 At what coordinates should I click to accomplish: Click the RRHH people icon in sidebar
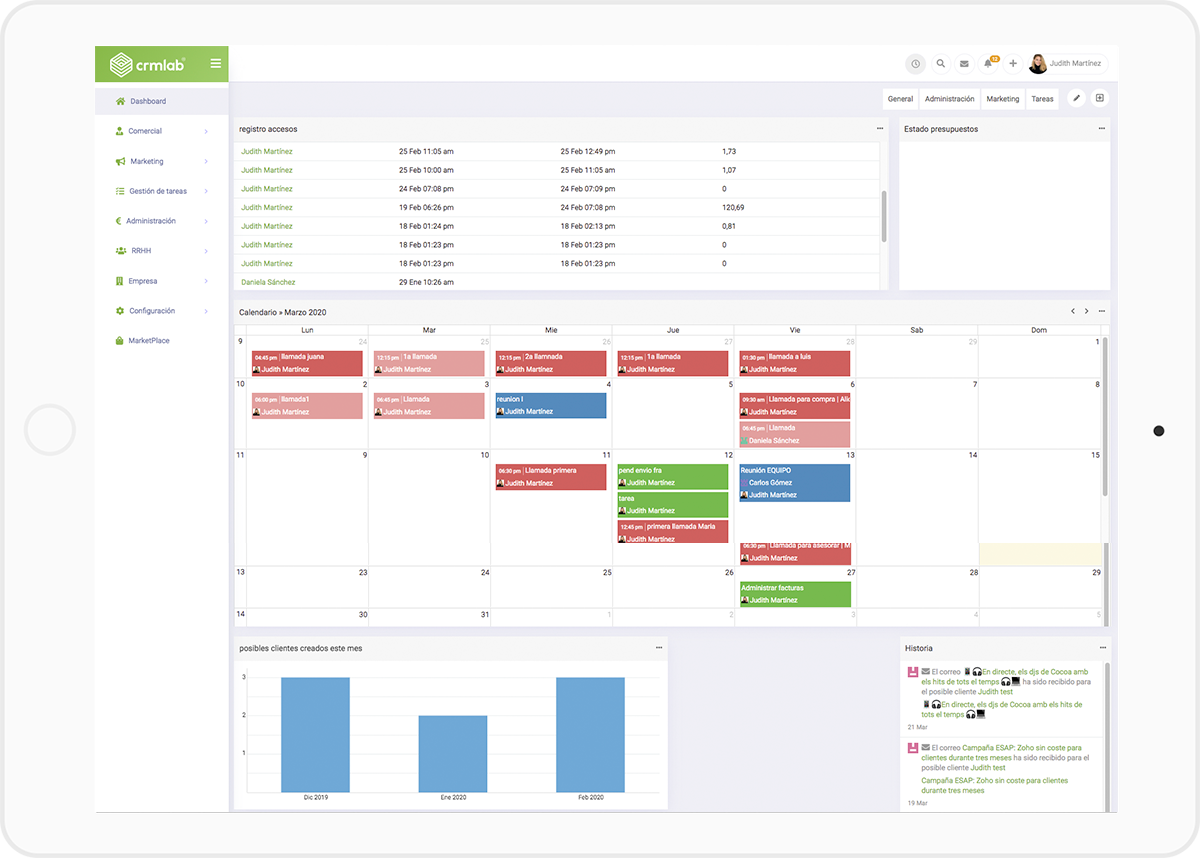tap(120, 251)
